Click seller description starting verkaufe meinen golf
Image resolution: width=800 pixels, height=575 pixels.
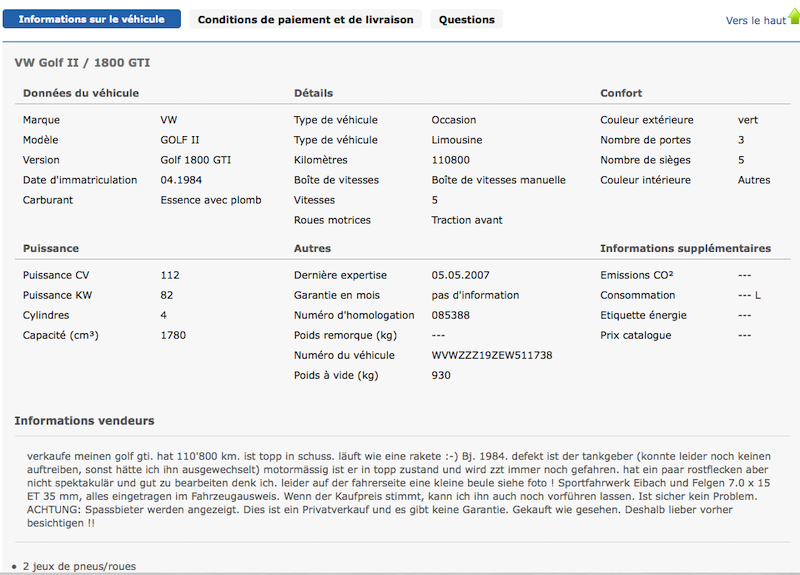coord(399,489)
